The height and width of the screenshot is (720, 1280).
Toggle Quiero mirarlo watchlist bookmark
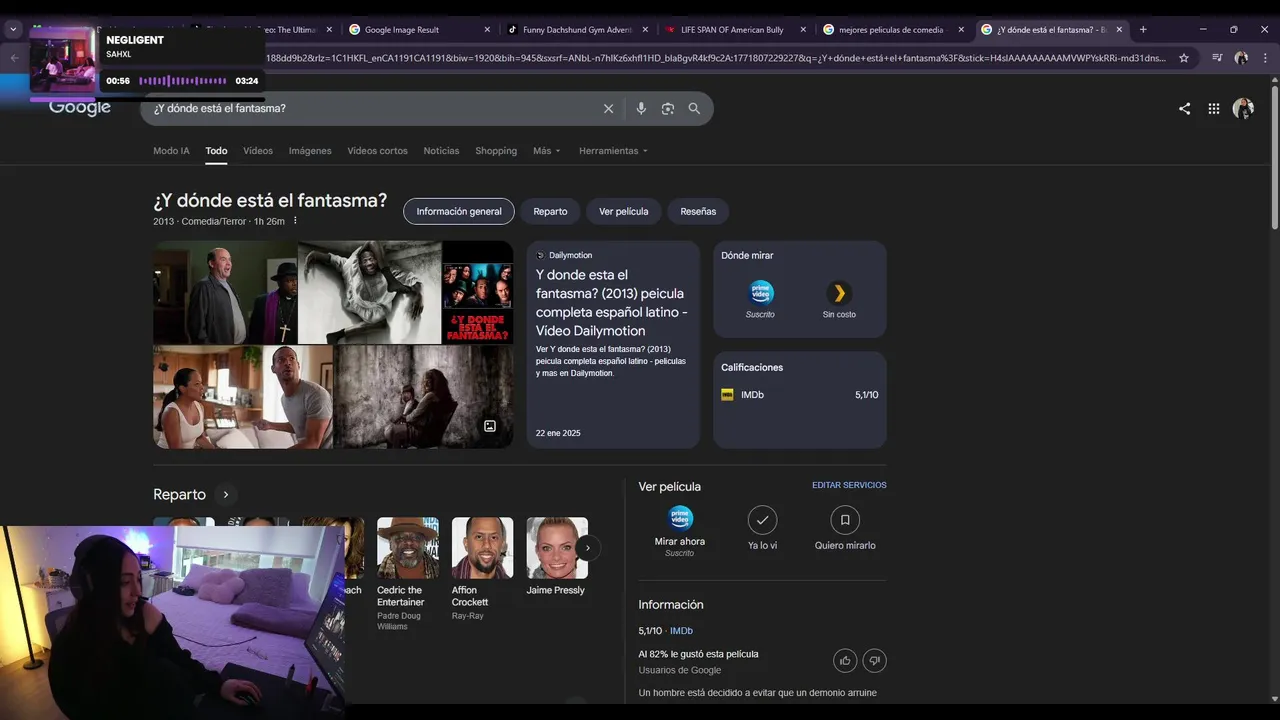[845, 520]
